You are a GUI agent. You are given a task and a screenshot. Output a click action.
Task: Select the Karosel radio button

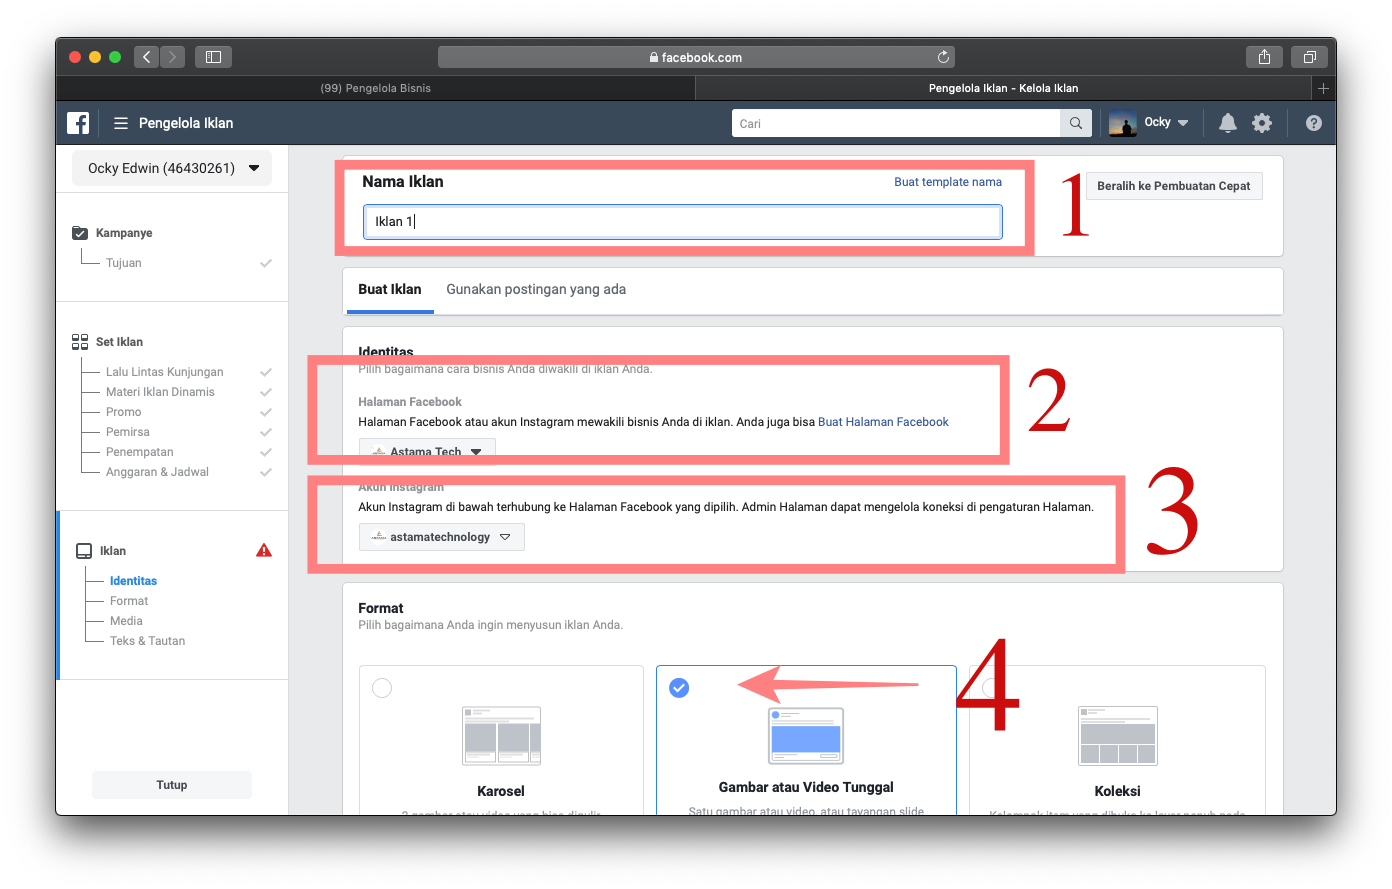[x=382, y=688]
